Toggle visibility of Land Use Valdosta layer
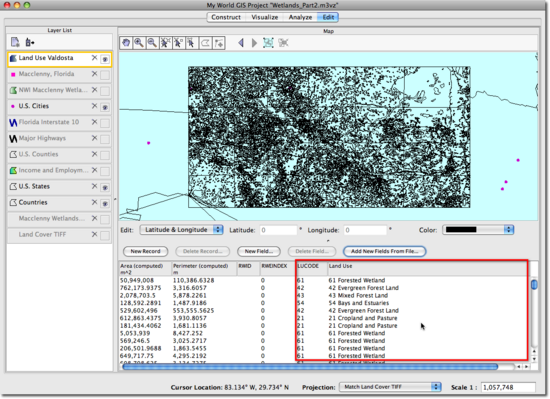 coord(105,59)
